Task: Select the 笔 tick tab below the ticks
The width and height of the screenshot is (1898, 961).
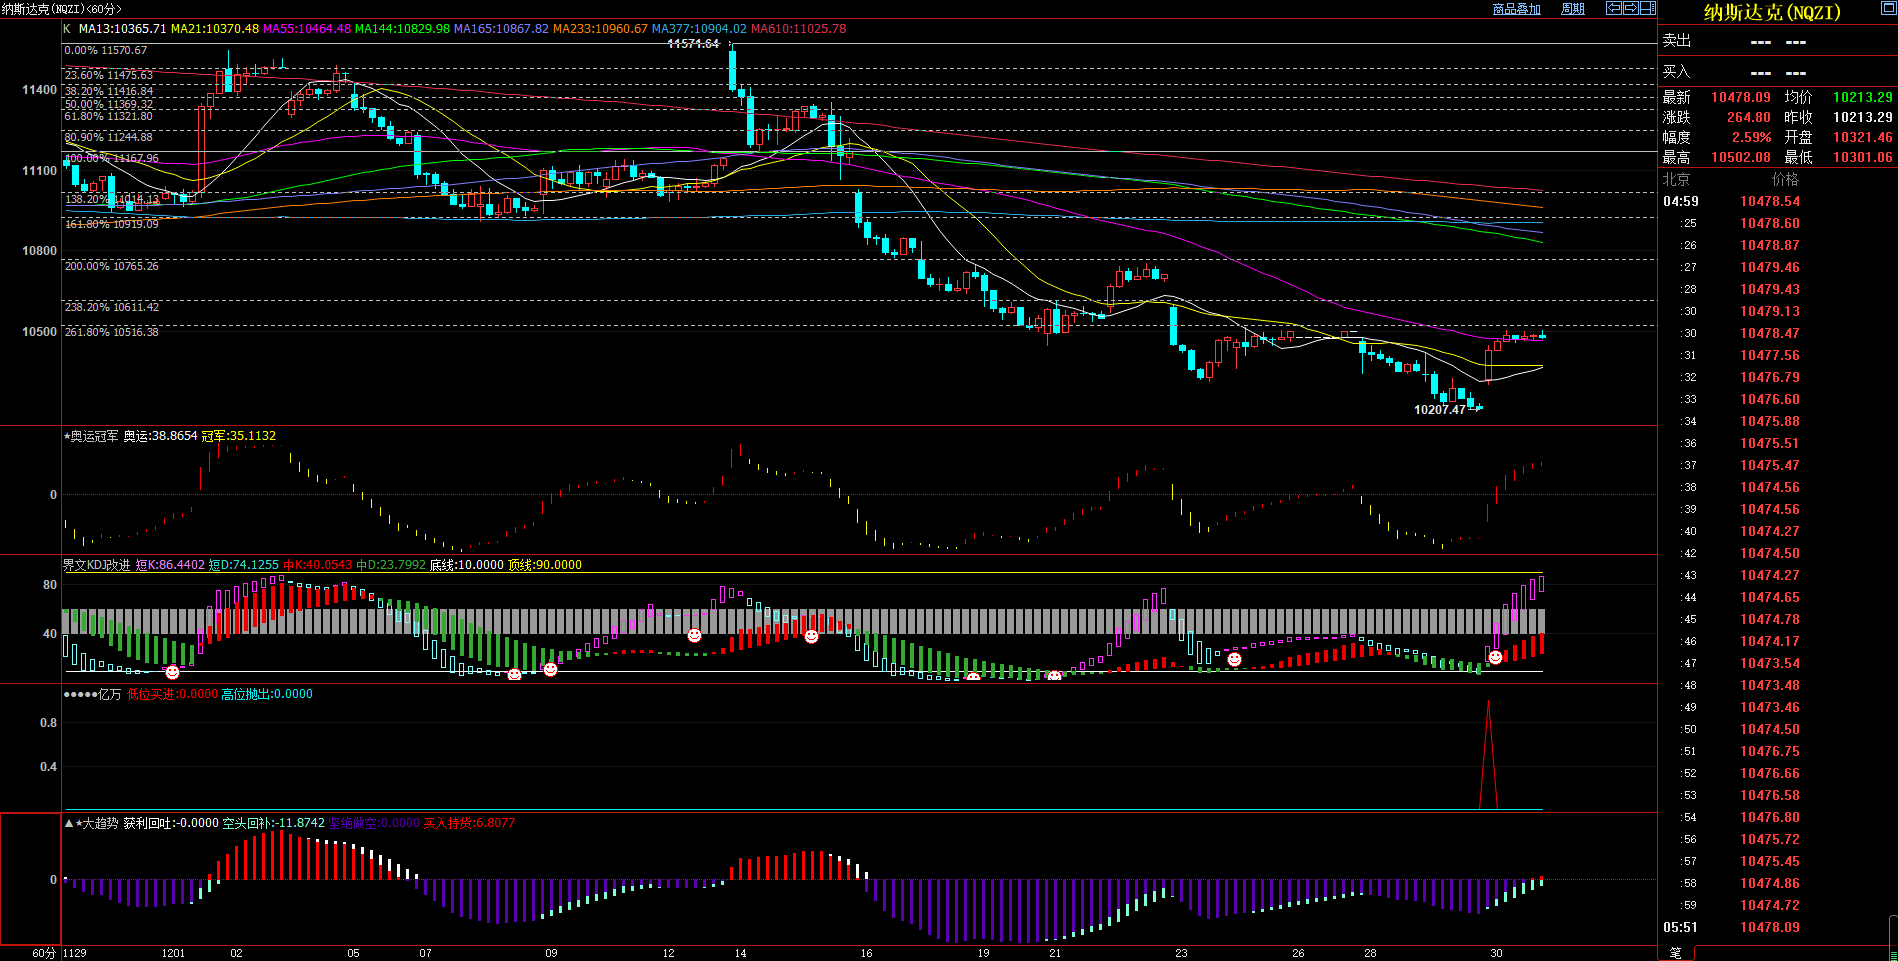Action: [1676, 953]
